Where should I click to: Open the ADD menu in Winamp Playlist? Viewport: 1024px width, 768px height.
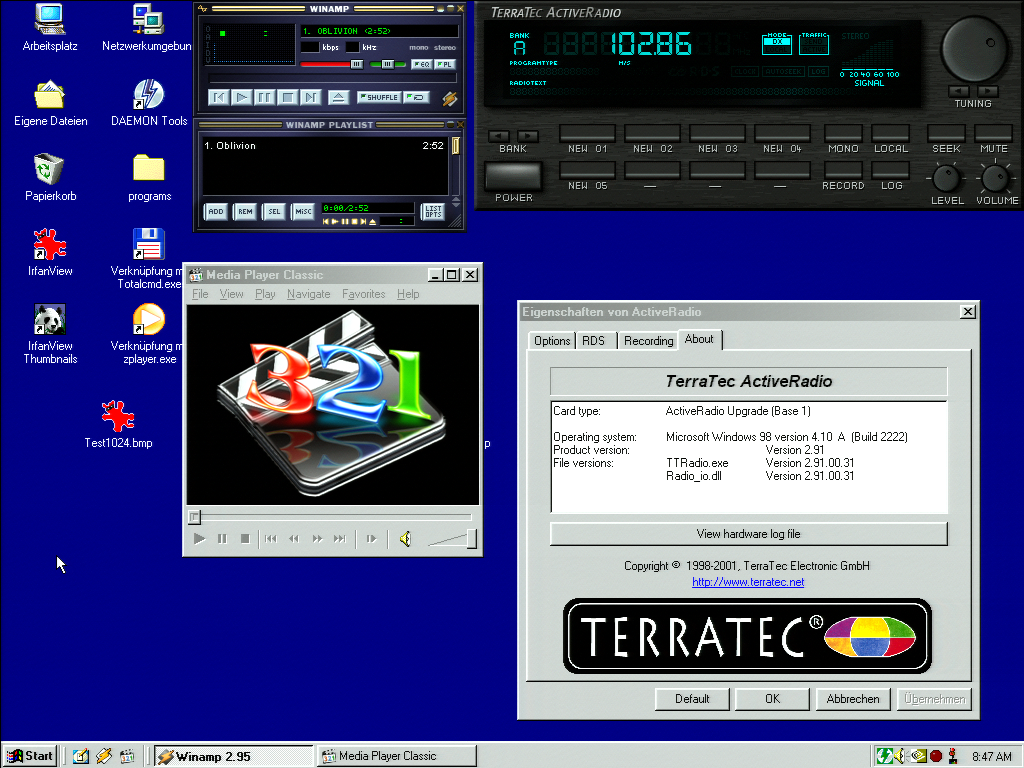tap(216, 212)
